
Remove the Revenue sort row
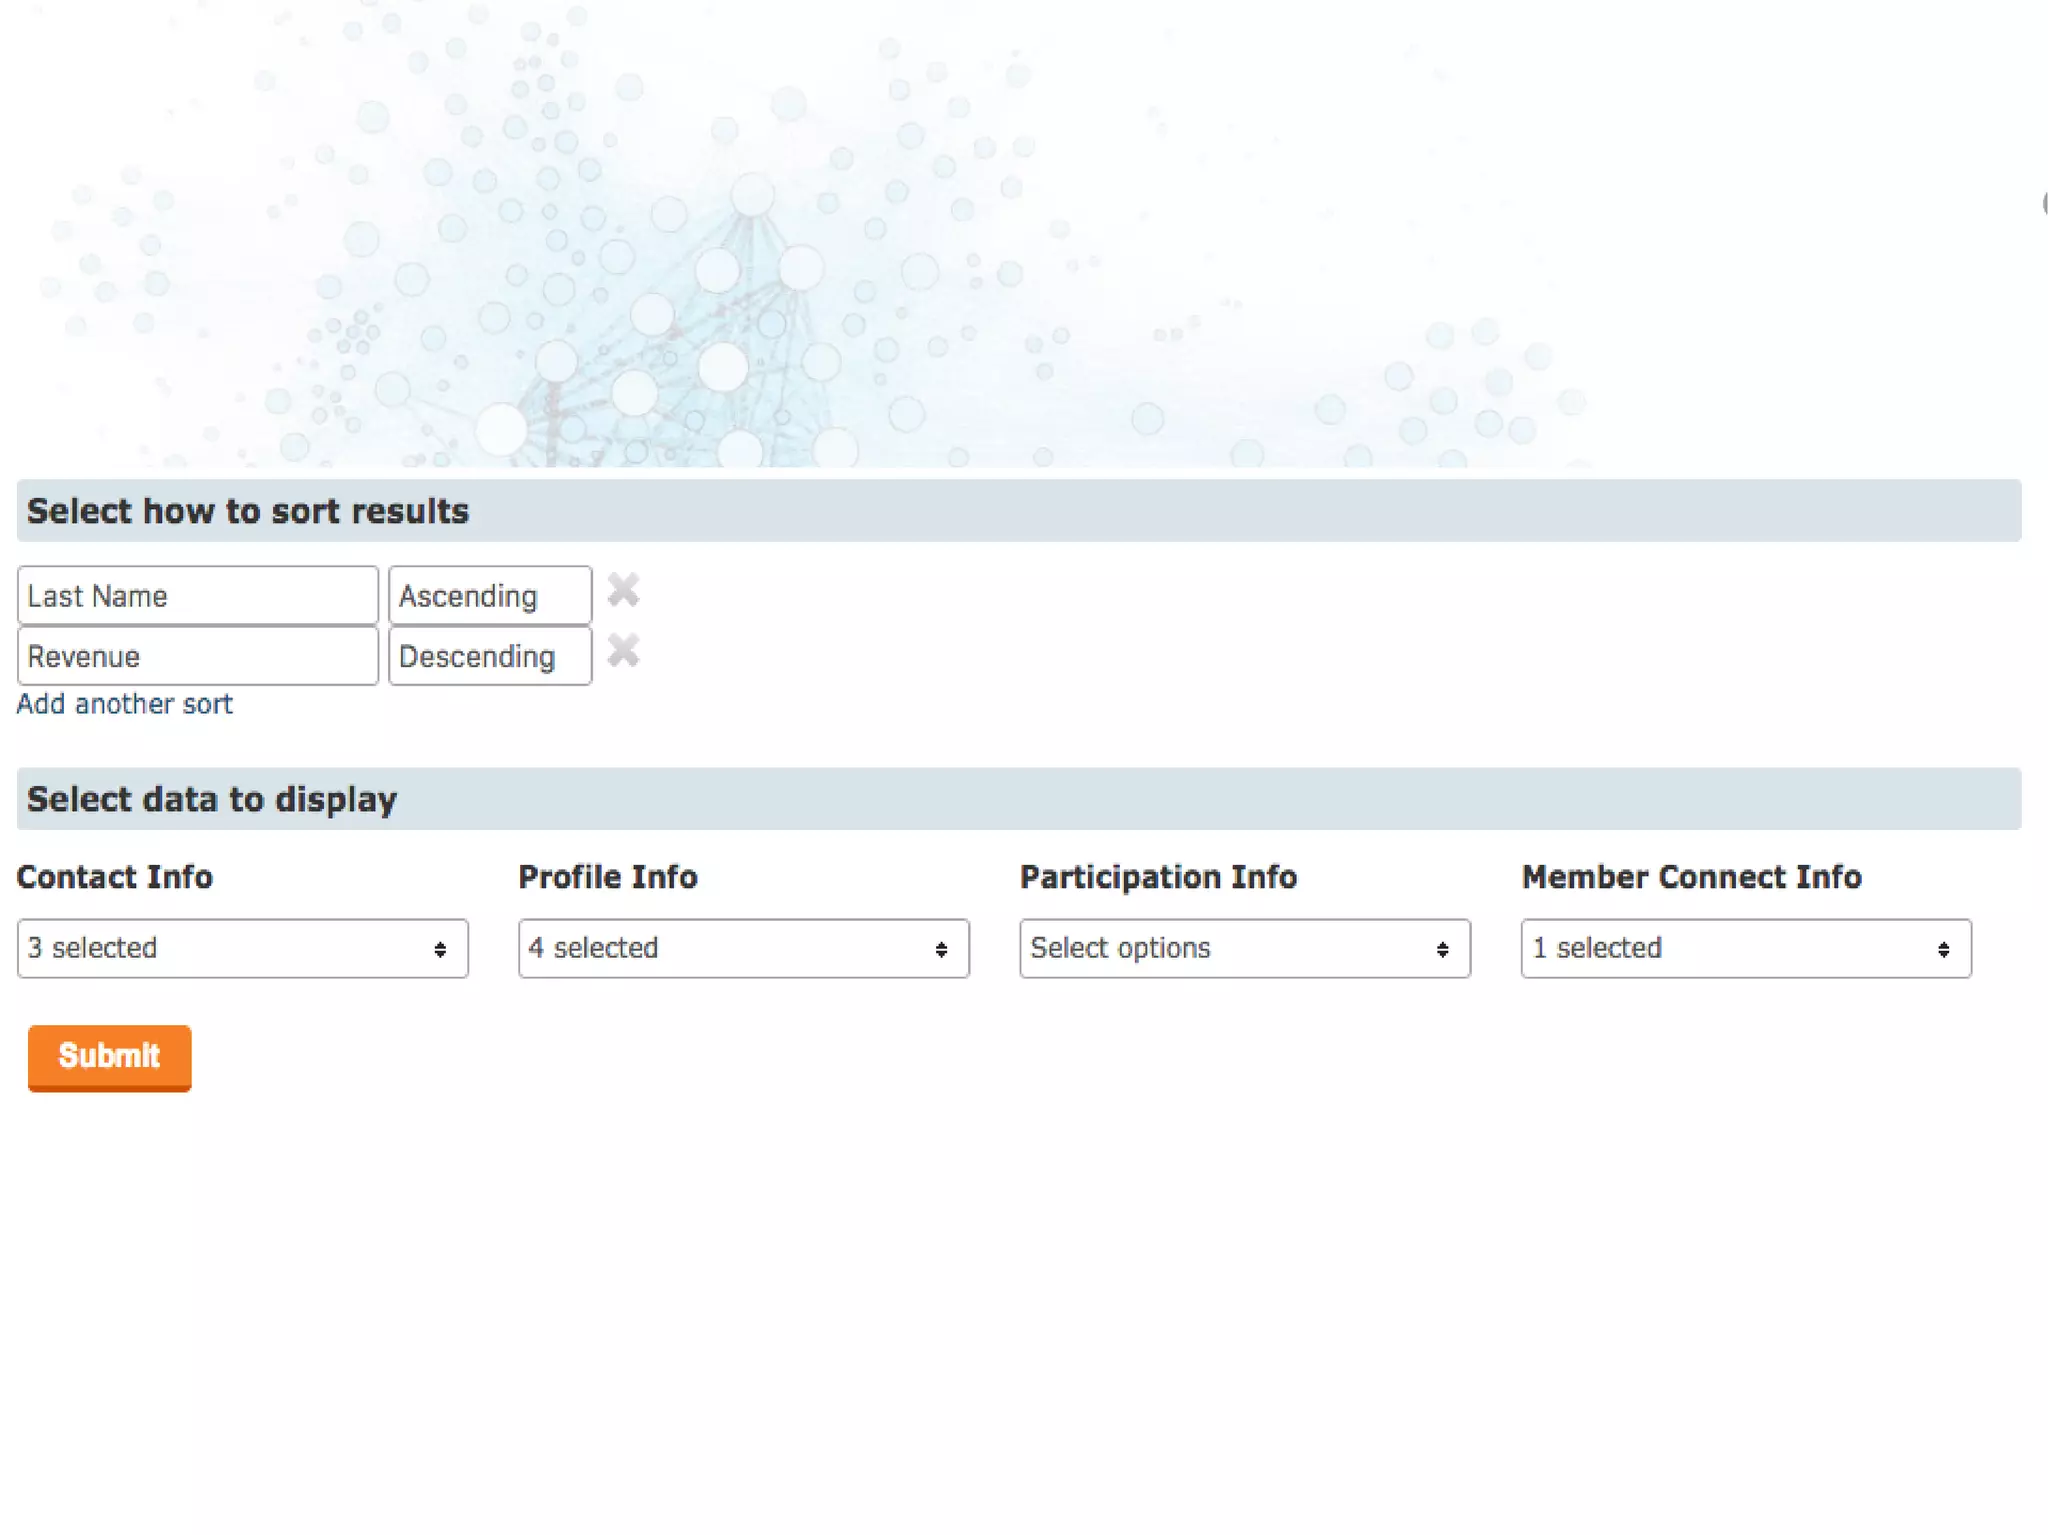tap(623, 651)
